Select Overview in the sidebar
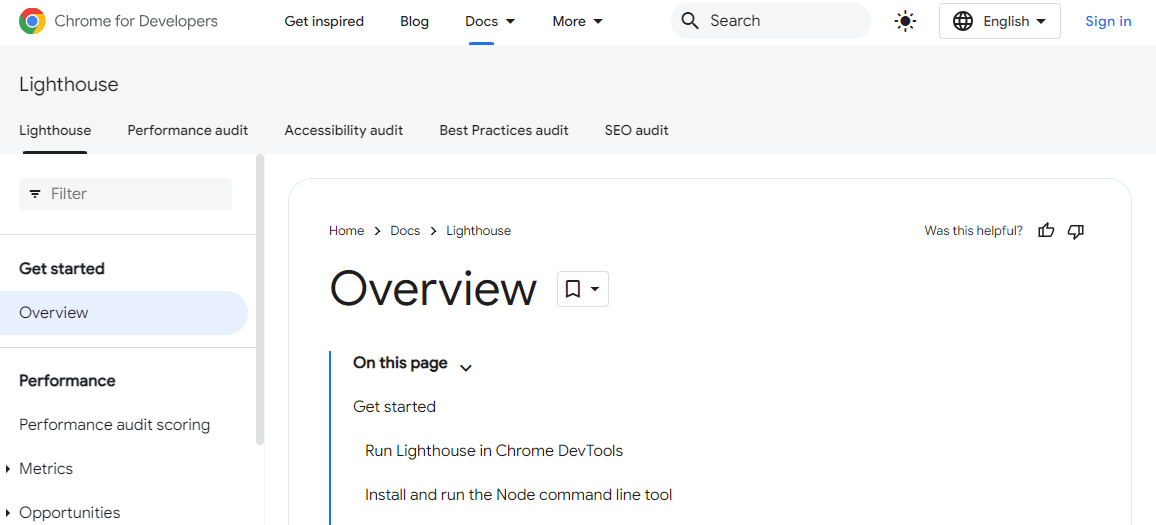 [124, 313]
